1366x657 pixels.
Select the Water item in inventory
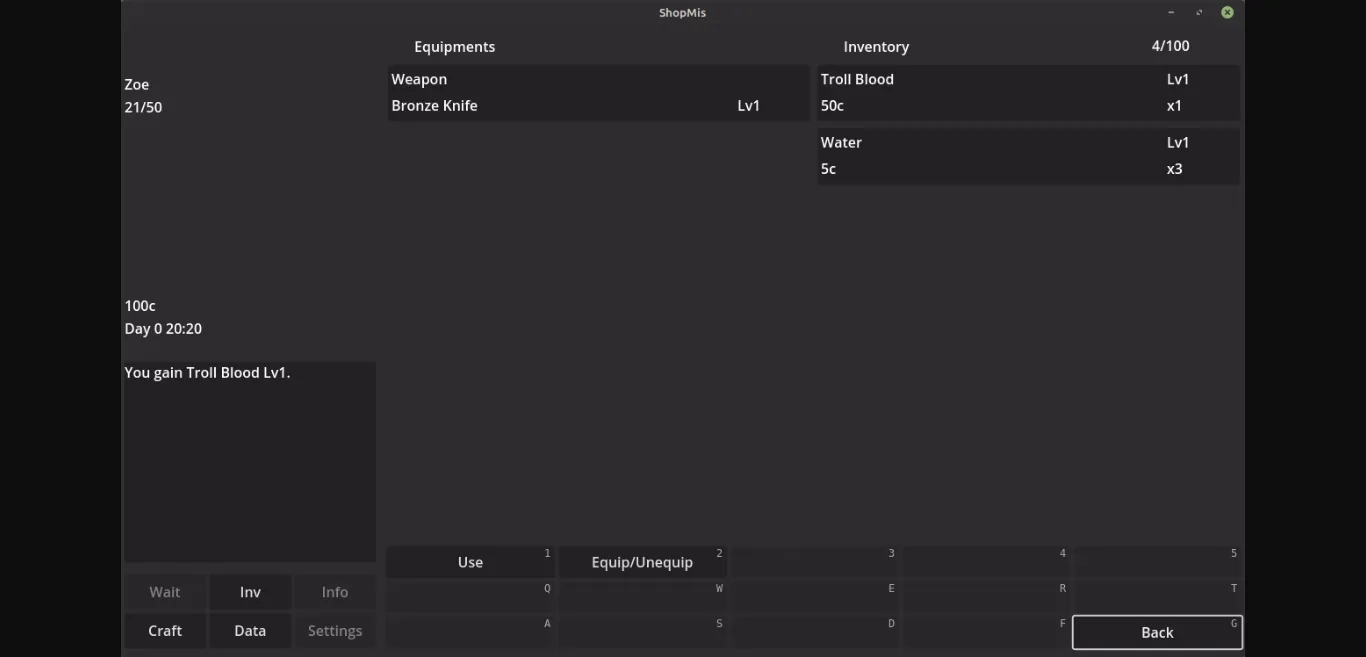coord(1028,156)
